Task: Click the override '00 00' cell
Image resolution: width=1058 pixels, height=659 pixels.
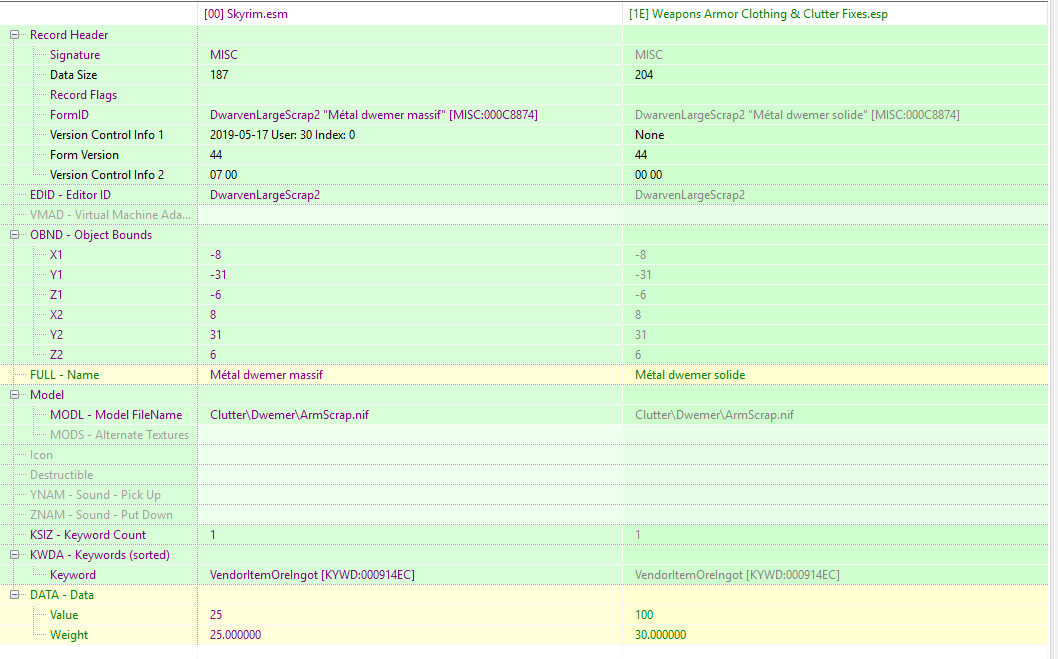Action: coord(648,175)
